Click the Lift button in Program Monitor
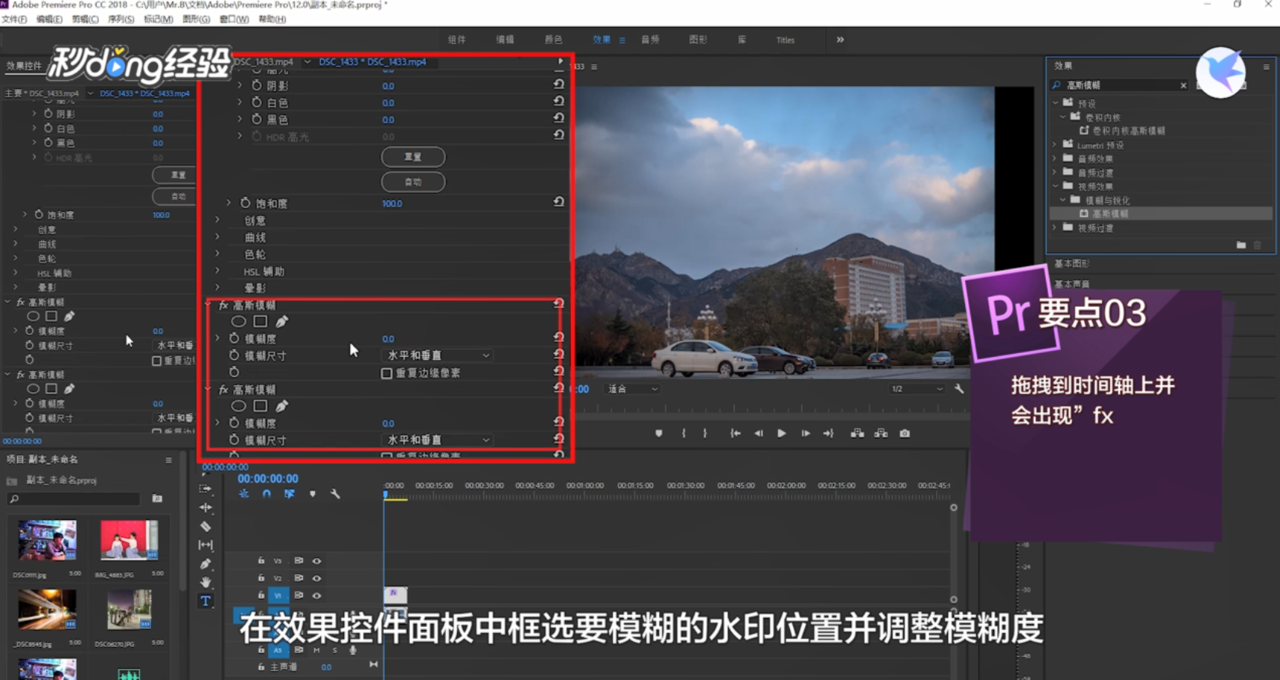The height and width of the screenshot is (680, 1280). (x=857, y=433)
